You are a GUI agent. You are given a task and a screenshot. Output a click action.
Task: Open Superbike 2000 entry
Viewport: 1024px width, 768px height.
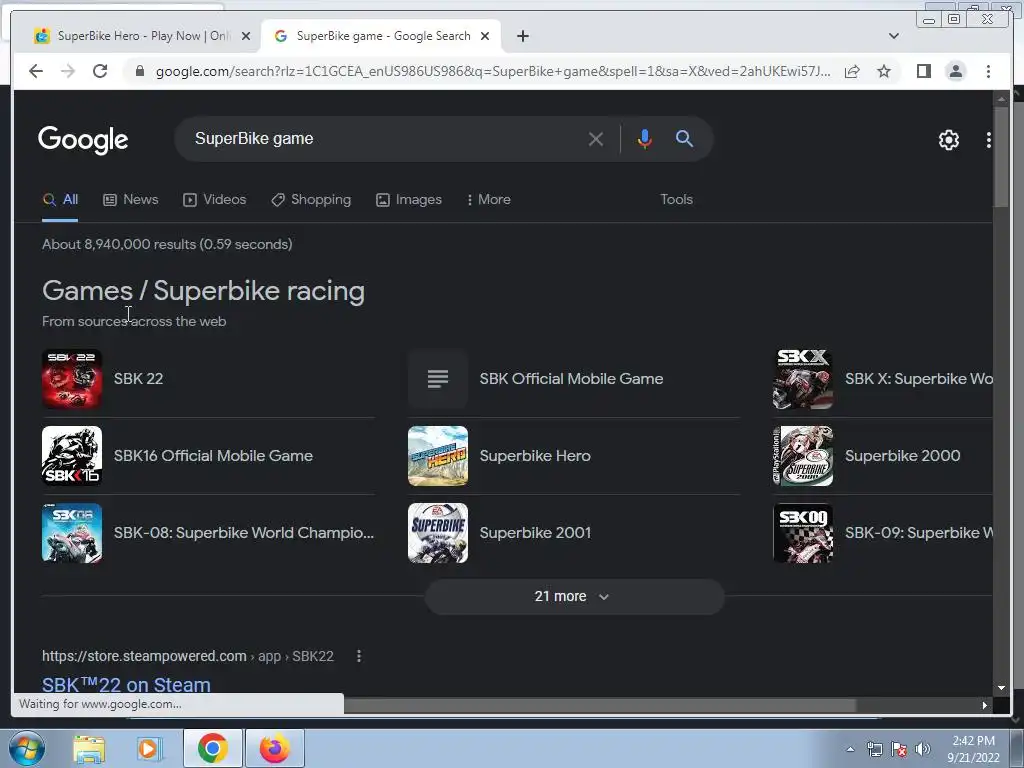pyautogui.click(x=903, y=456)
